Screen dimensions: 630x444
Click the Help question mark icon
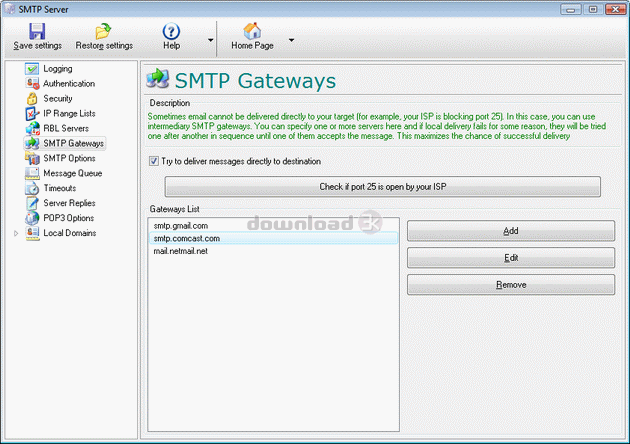(x=171, y=31)
